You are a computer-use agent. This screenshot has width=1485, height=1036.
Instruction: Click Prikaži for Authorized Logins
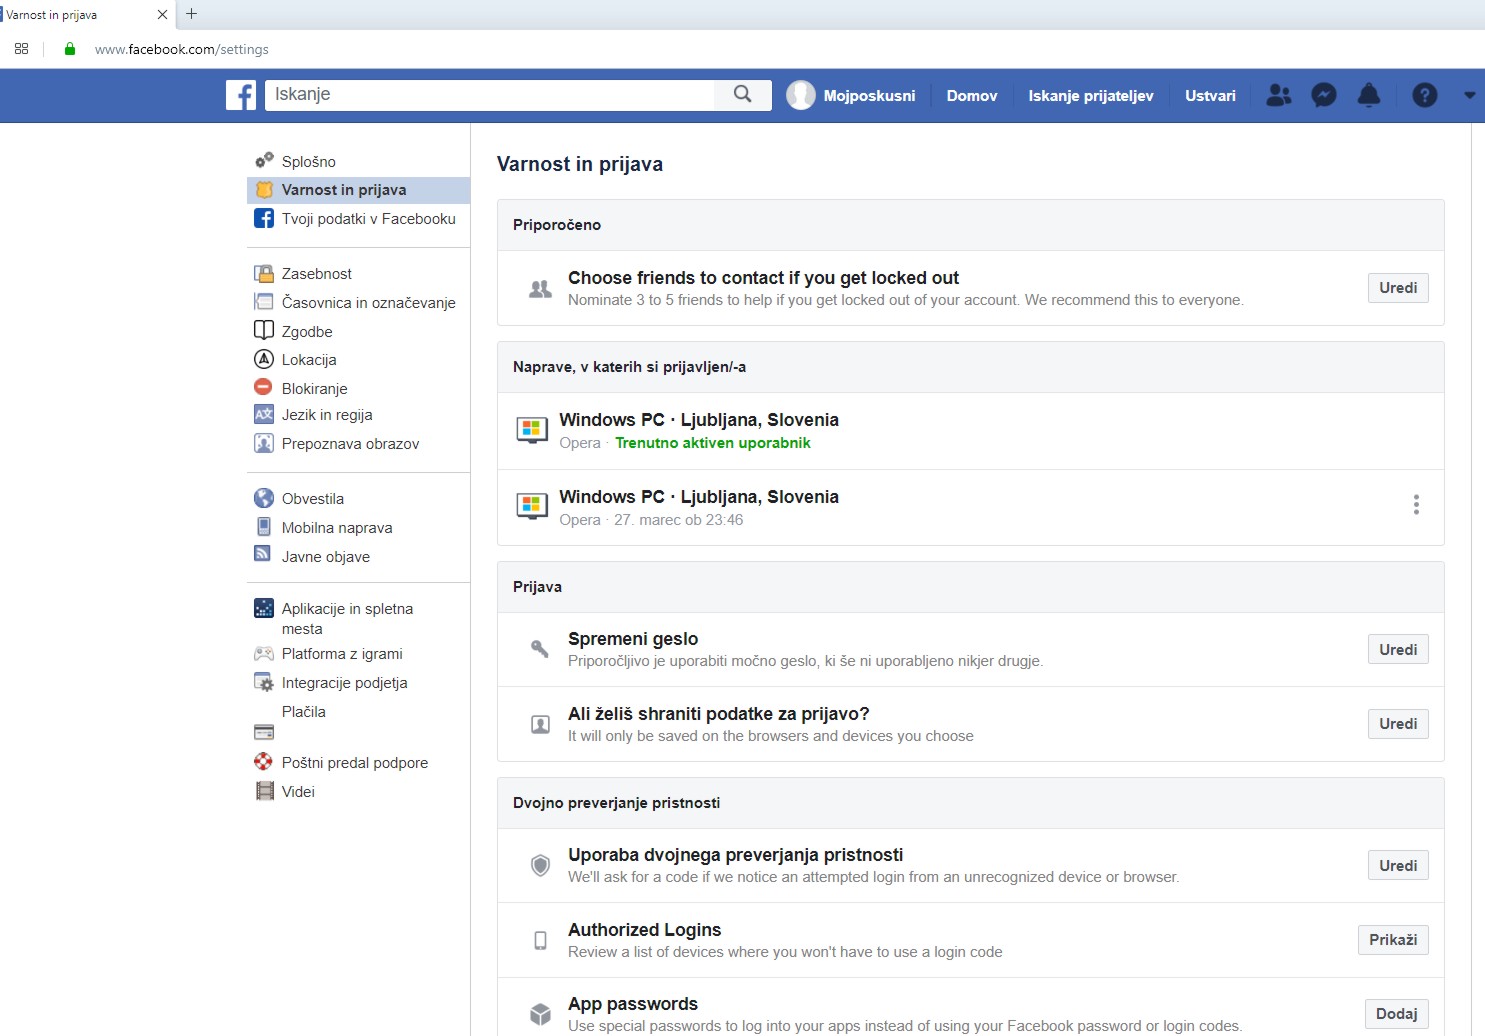point(1392,940)
